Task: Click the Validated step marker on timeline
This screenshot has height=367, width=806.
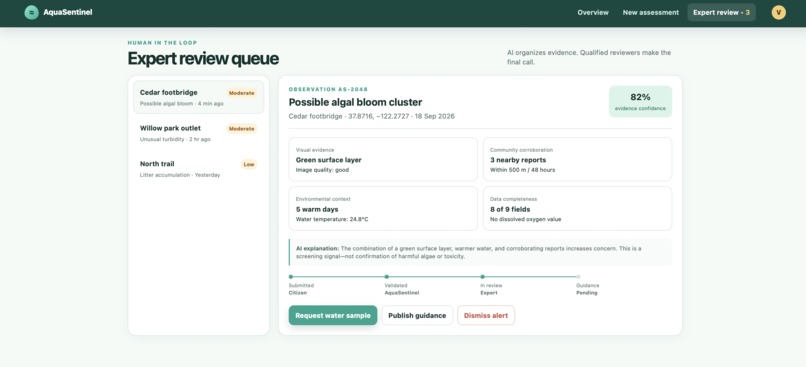Action: pos(387,277)
